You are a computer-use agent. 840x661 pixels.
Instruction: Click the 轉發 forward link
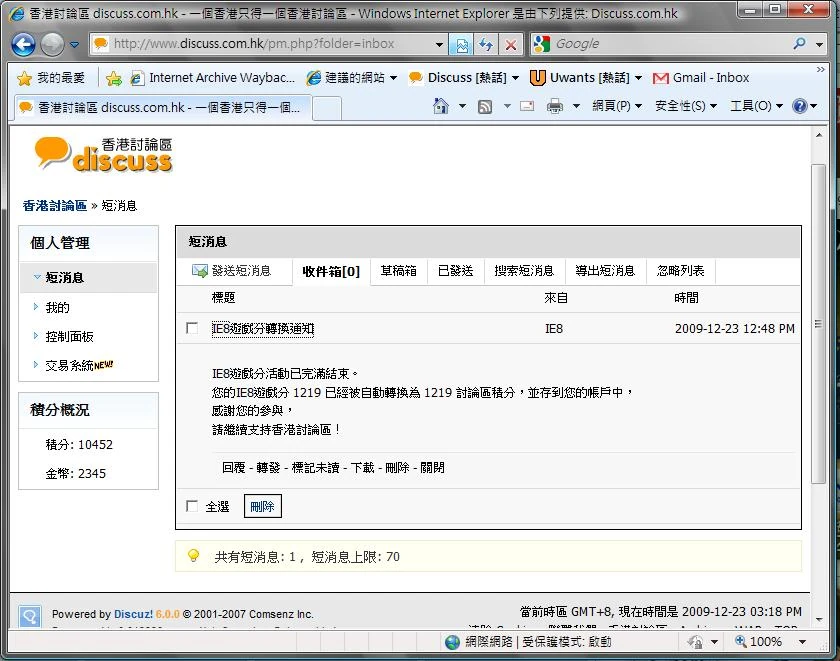(268, 468)
